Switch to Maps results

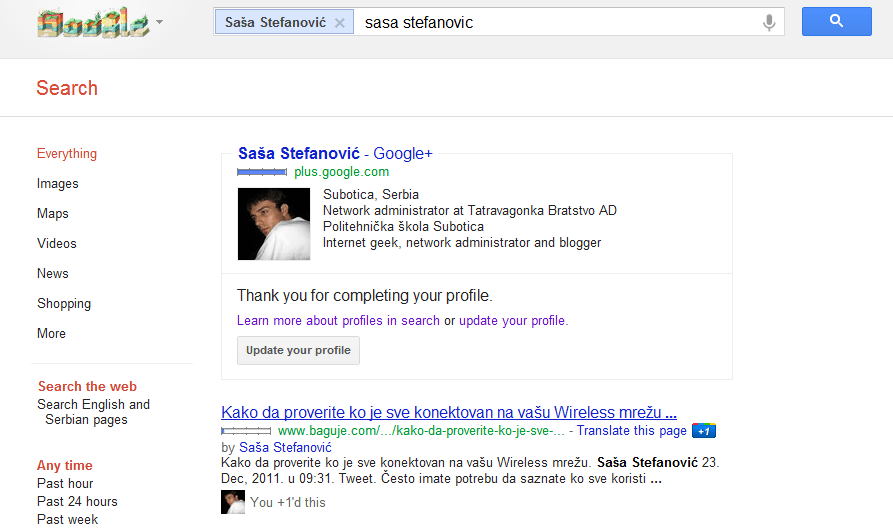pyautogui.click(x=52, y=213)
